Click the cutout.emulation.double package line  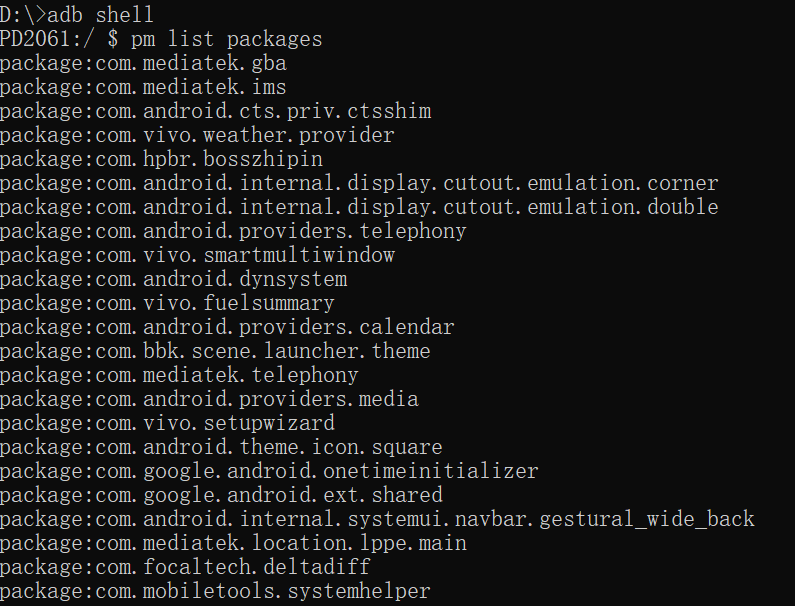pos(359,207)
